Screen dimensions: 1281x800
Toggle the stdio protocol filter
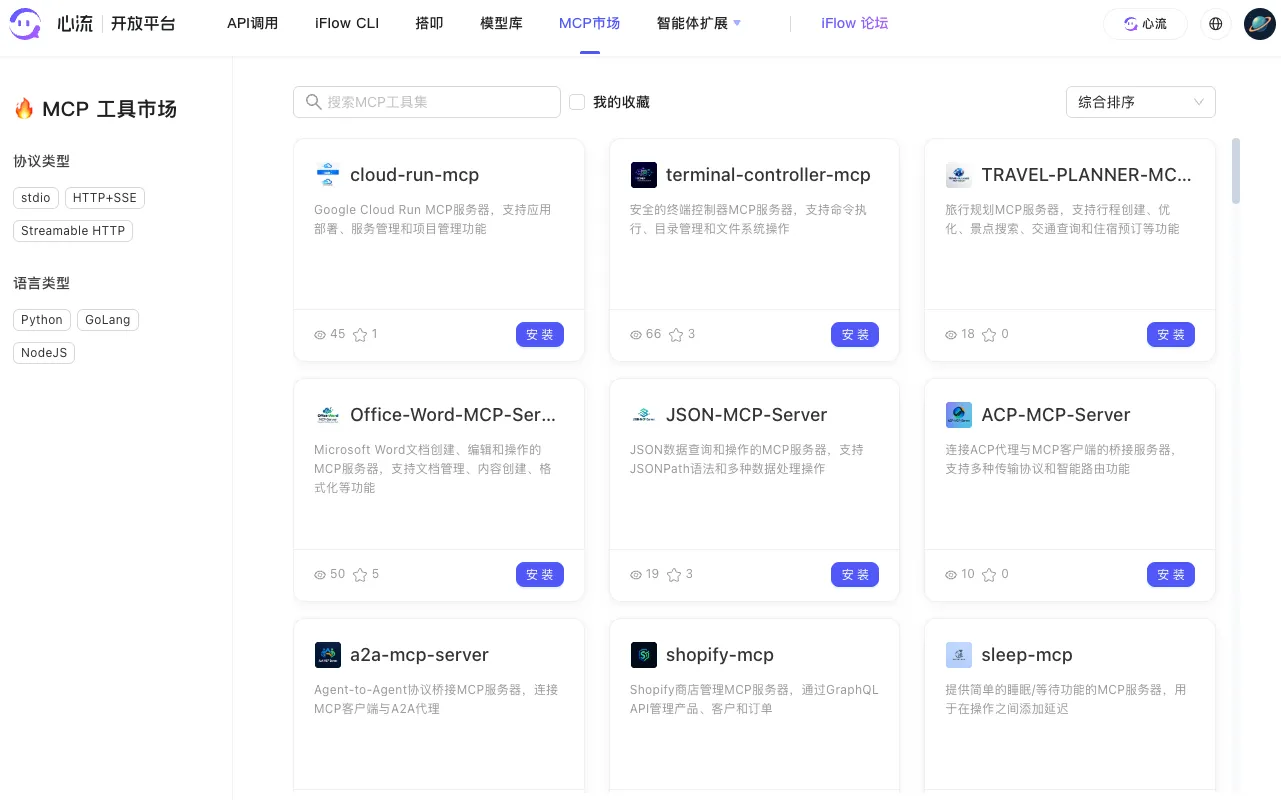pyautogui.click(x=36, y=198)
